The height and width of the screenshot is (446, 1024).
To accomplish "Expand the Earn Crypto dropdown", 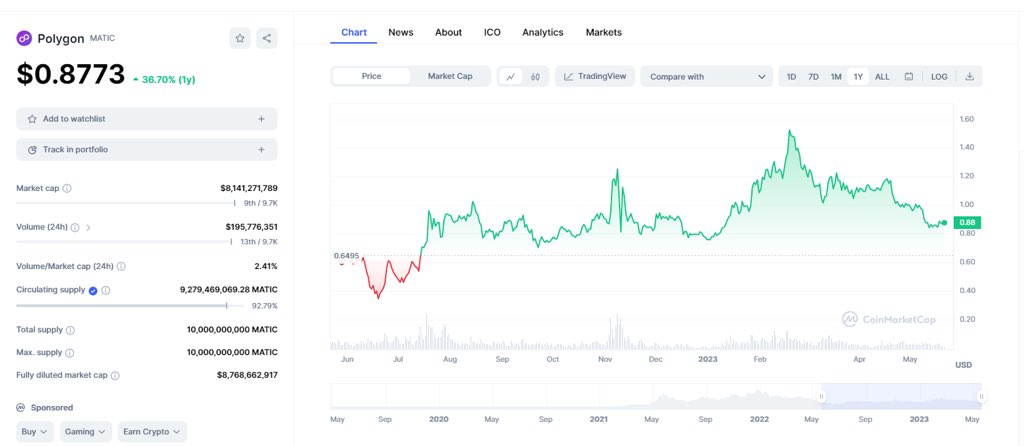I will pyautogui.click(x=152, y=432).
